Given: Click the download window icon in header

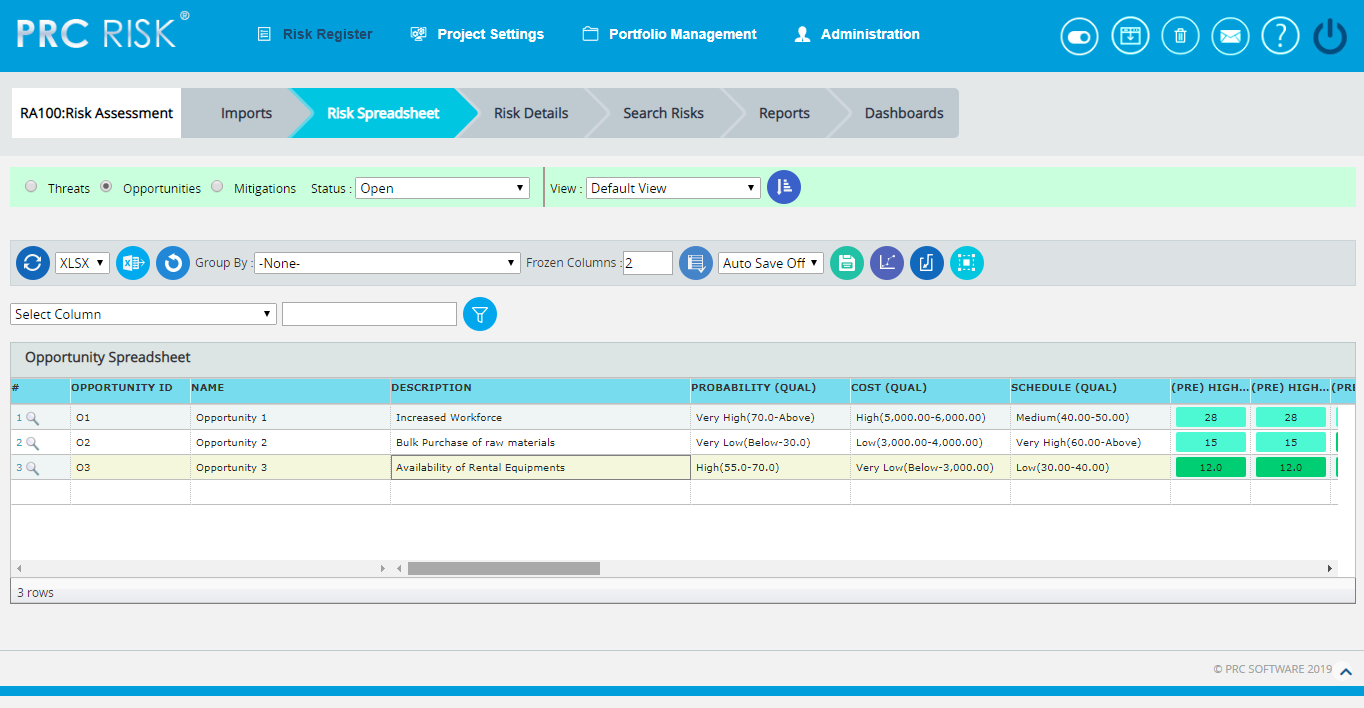Looking at the screenshot, I should (x=1131, y=36).
